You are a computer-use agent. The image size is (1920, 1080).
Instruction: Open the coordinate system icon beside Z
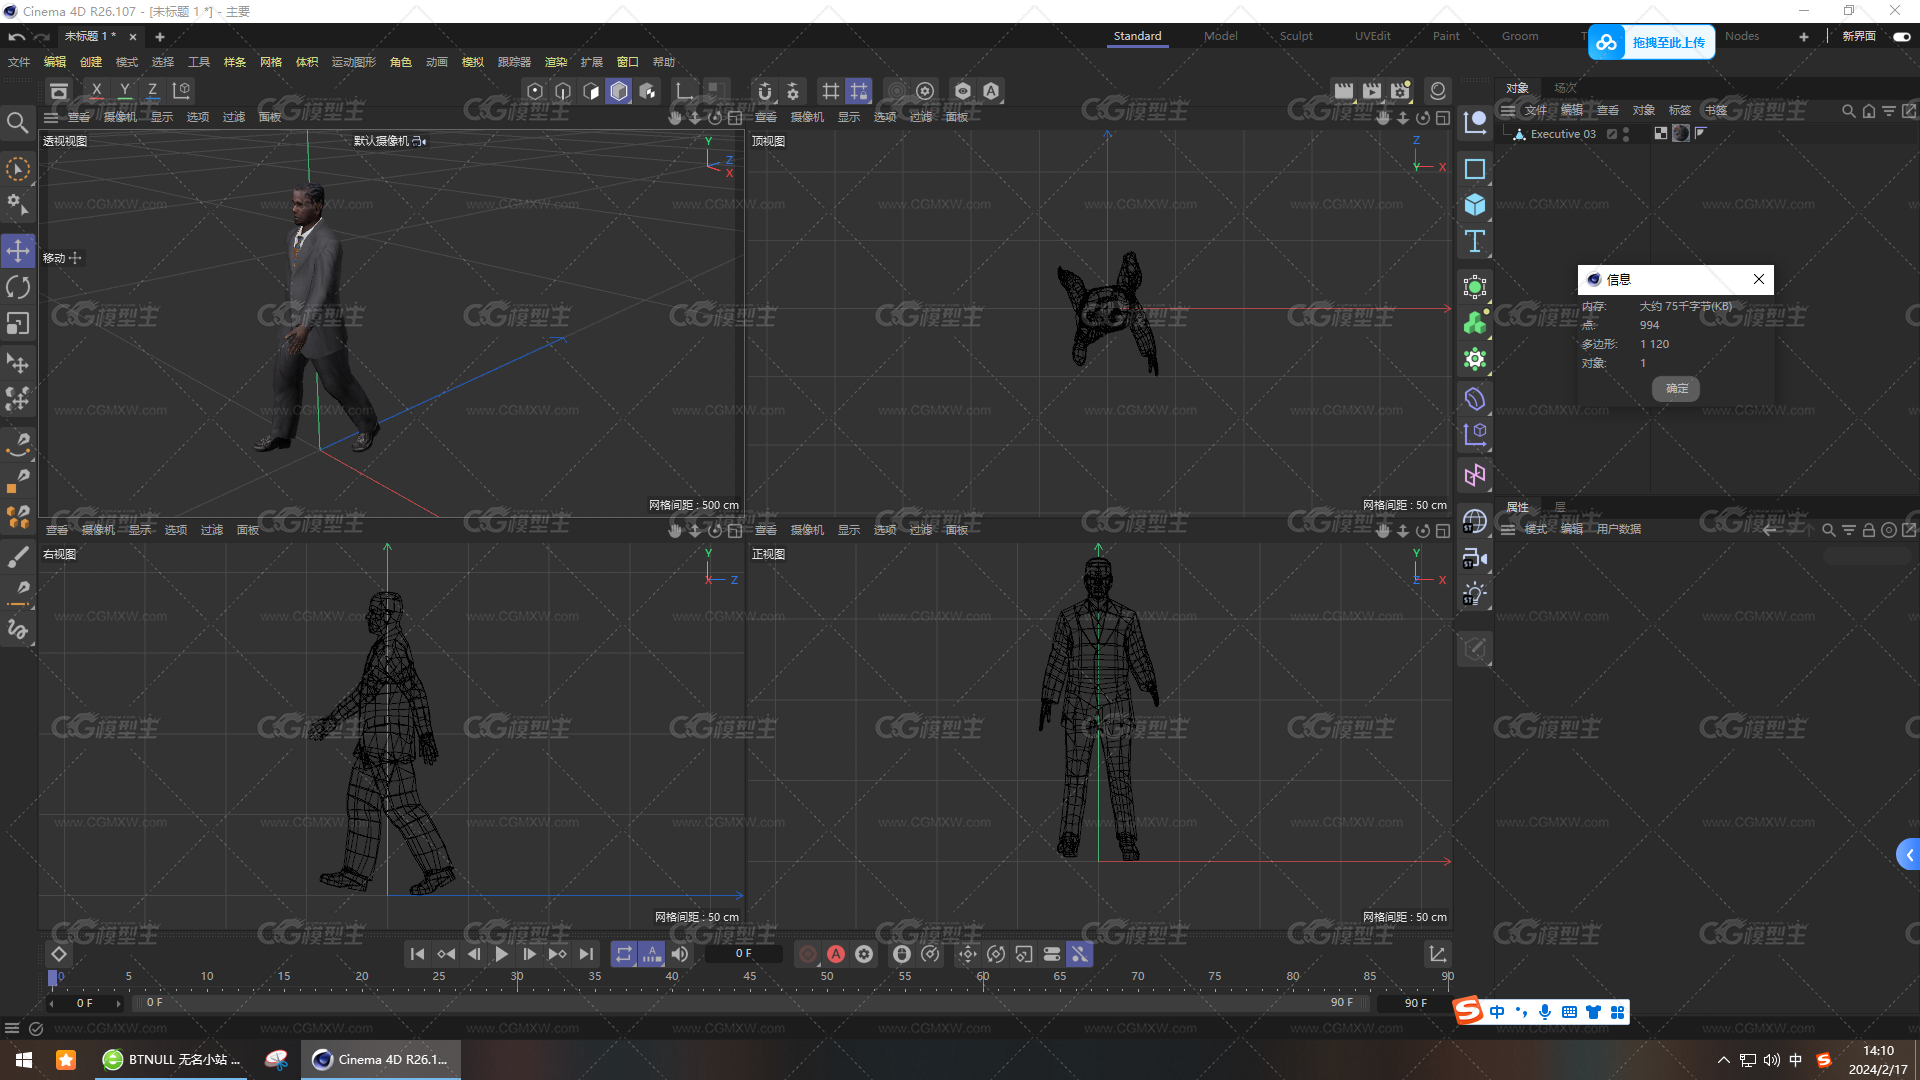[x=181, y=91]
